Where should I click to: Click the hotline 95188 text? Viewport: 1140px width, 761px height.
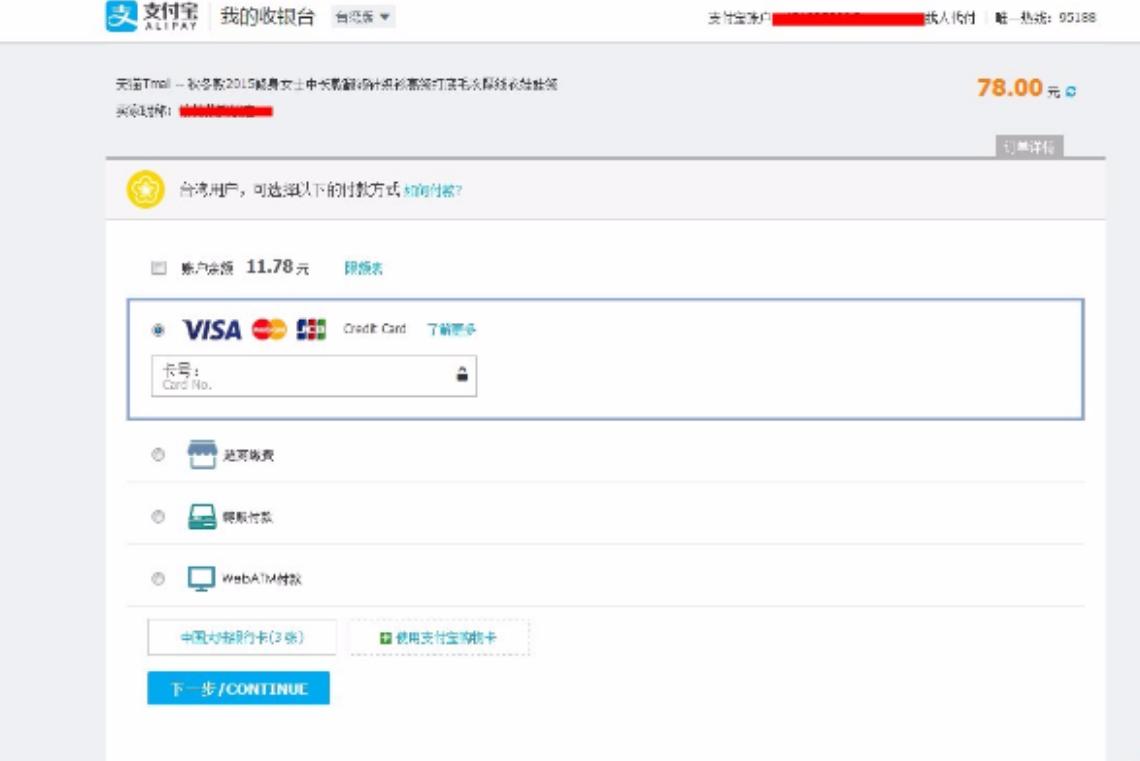coord(1045,17)
